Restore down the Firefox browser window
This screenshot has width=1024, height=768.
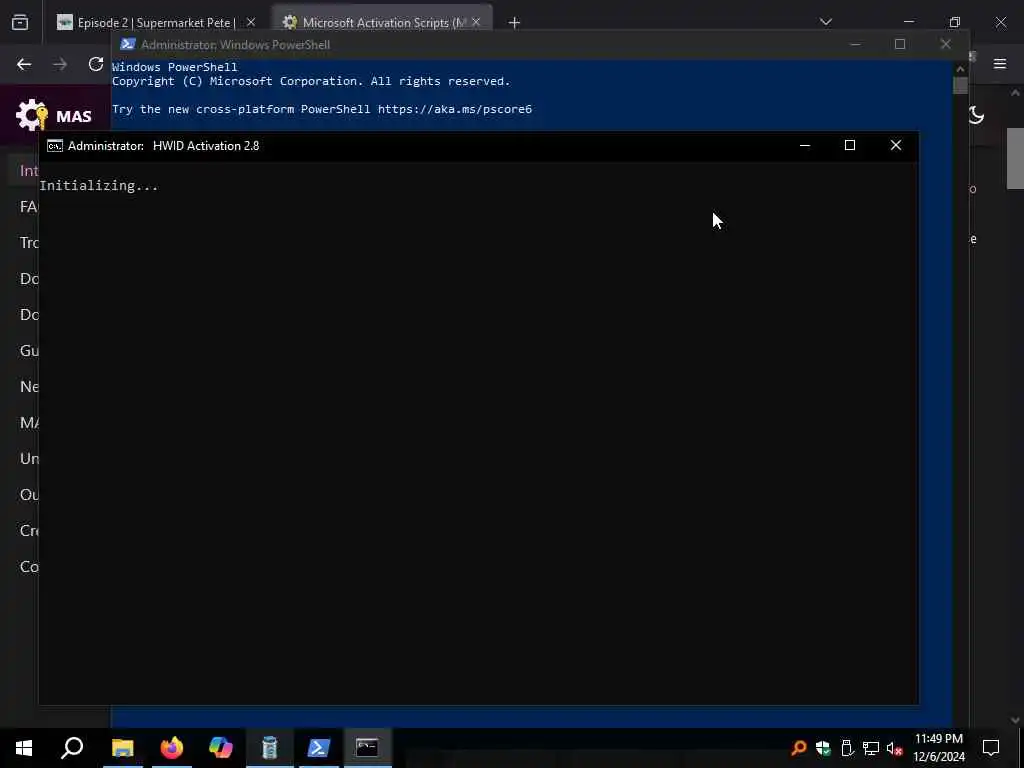tap(955, 22)
